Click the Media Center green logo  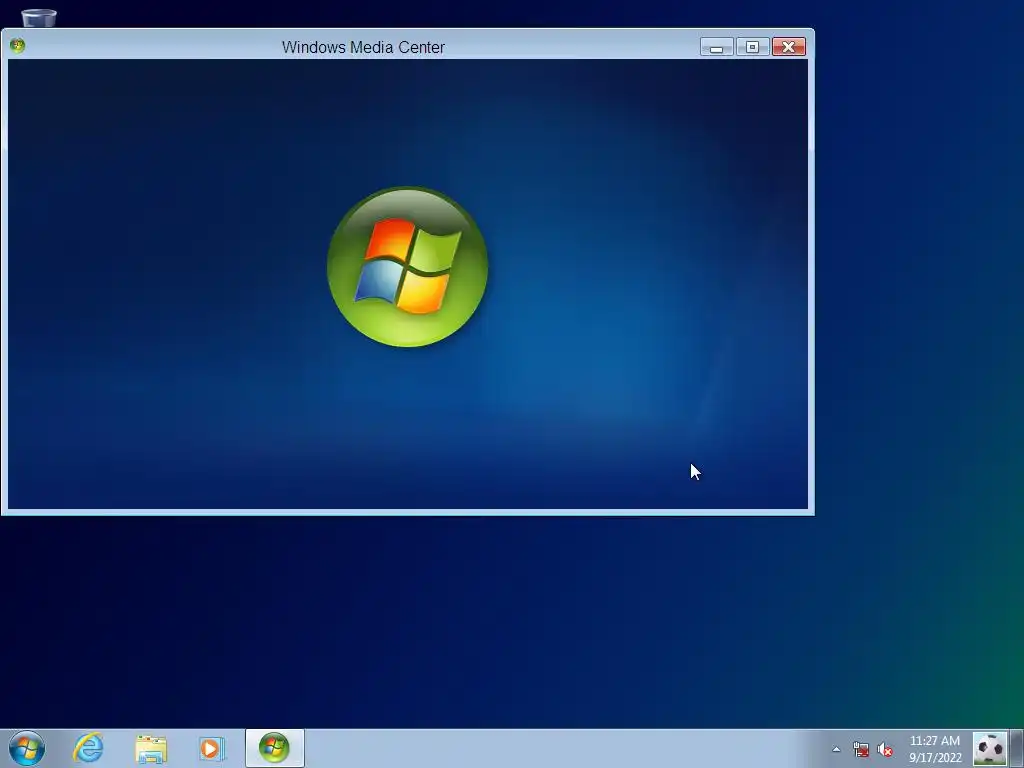point(408,266)
